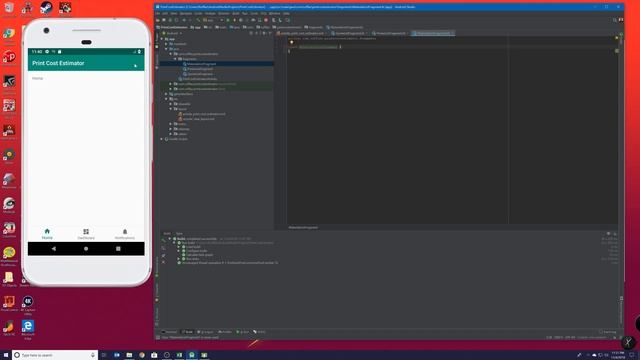The height and width of the screenshot is (360, 640).
Task: Expand the mipmap folder under res
Action: [x=171, y=129]
